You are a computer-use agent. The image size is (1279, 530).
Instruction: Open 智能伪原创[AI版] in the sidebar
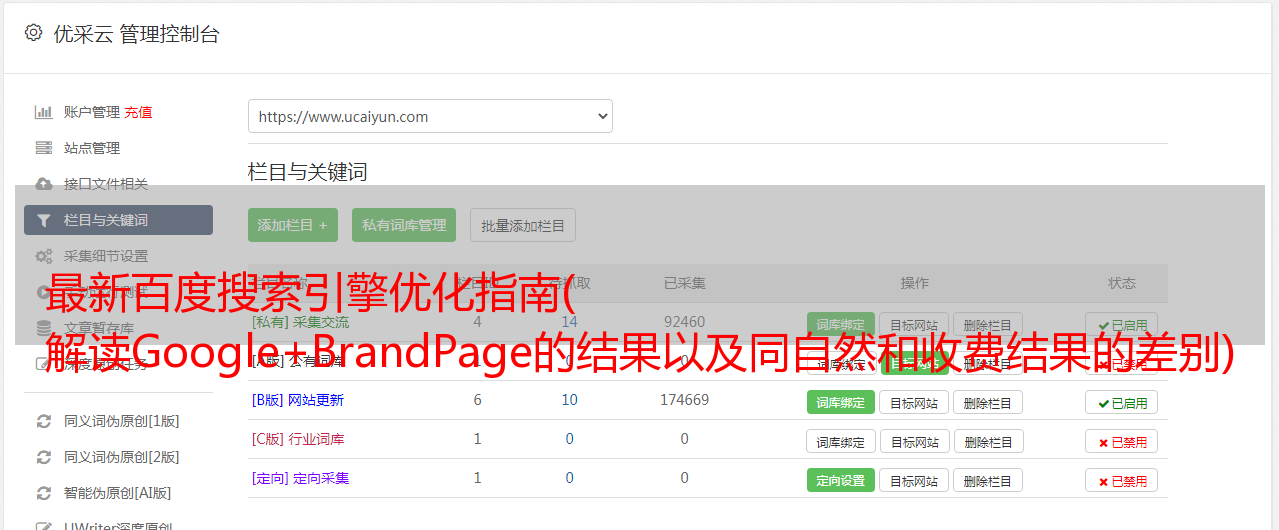click(118, 493)
